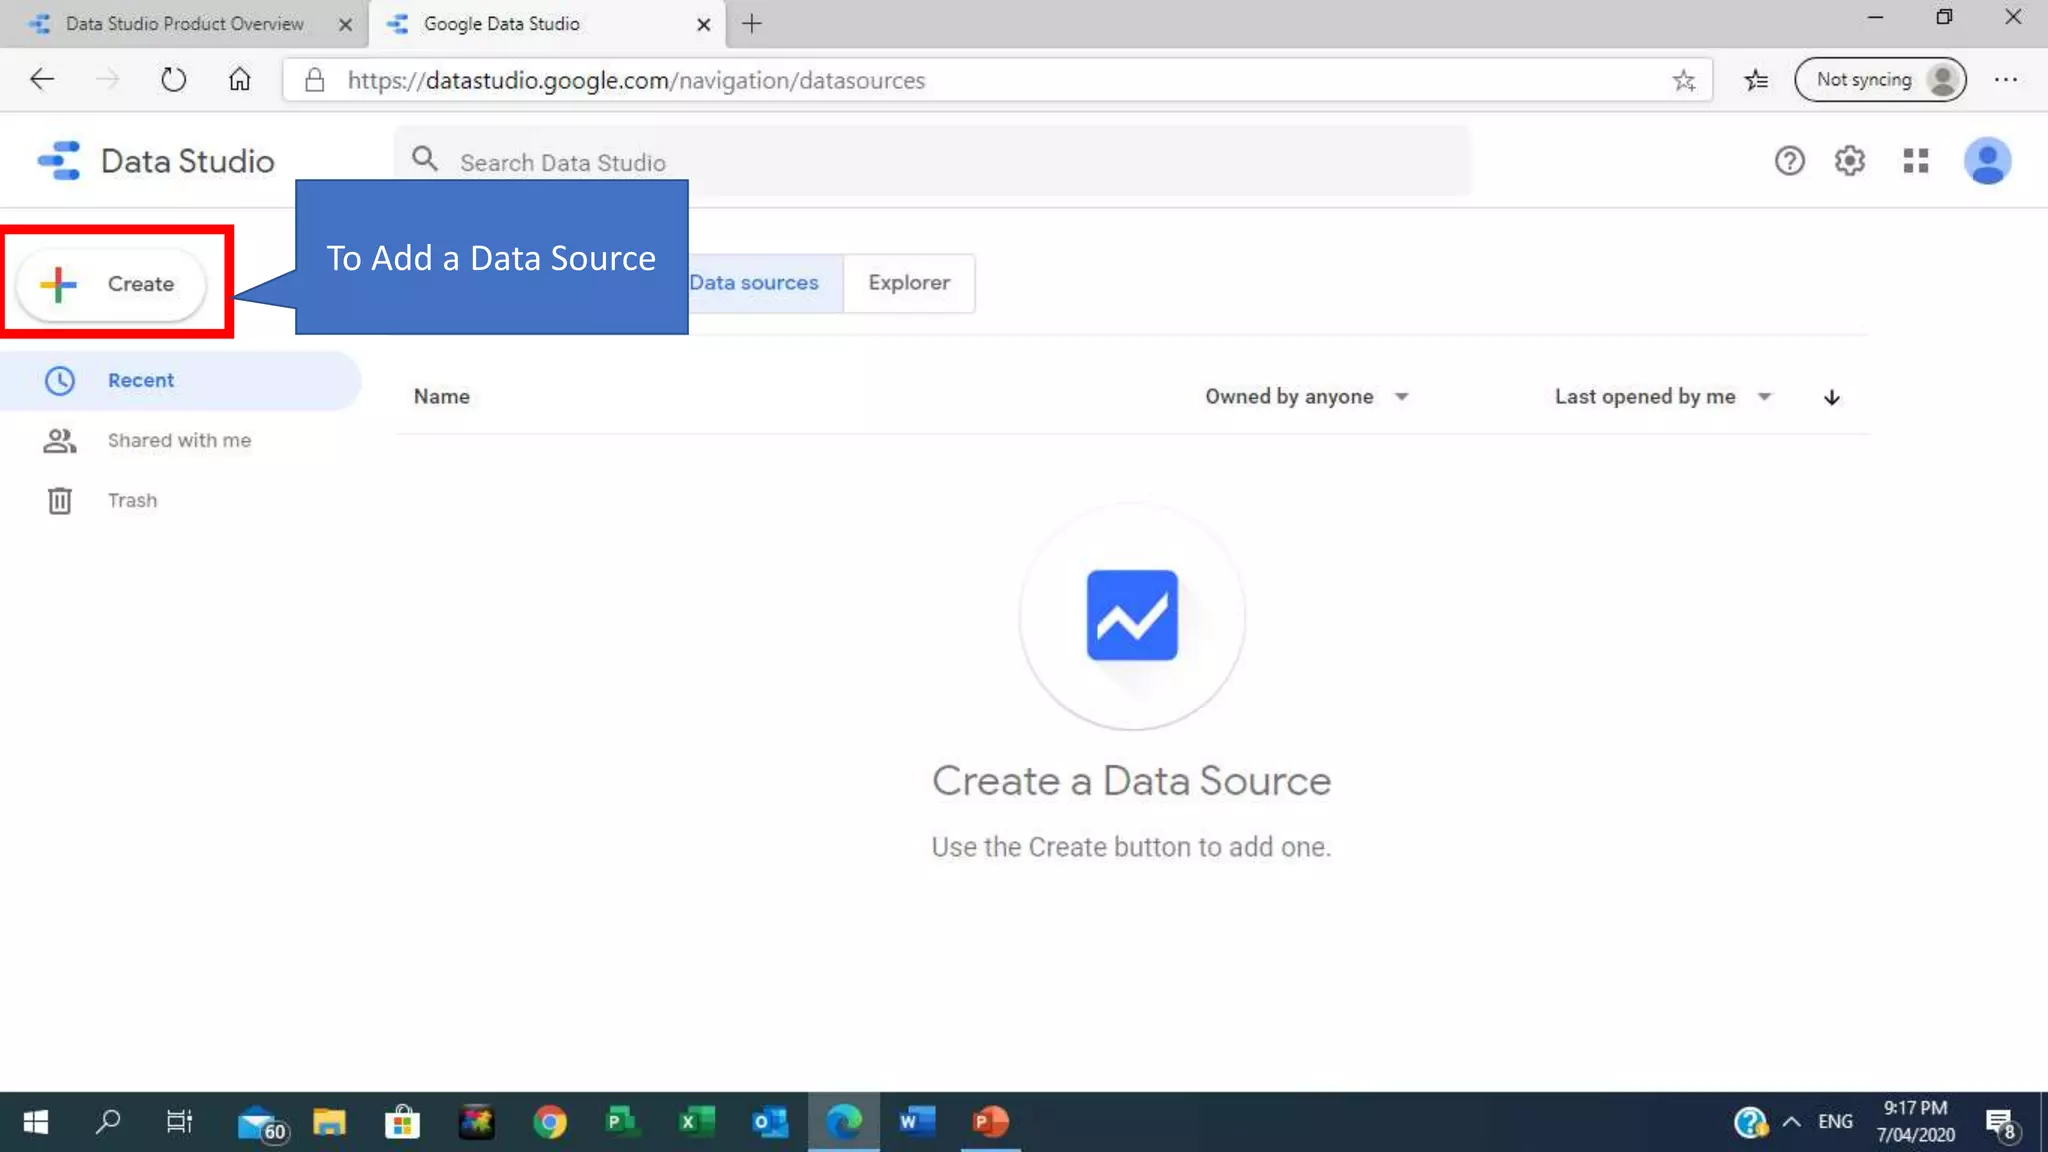Close the Google Data Studio tab
This screenshot has height=1152, width=2048.
point(703,24)
